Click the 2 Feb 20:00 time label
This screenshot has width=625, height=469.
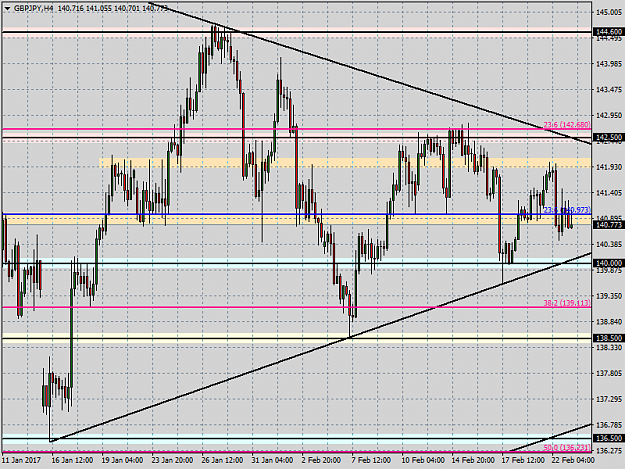pos(321,460)
